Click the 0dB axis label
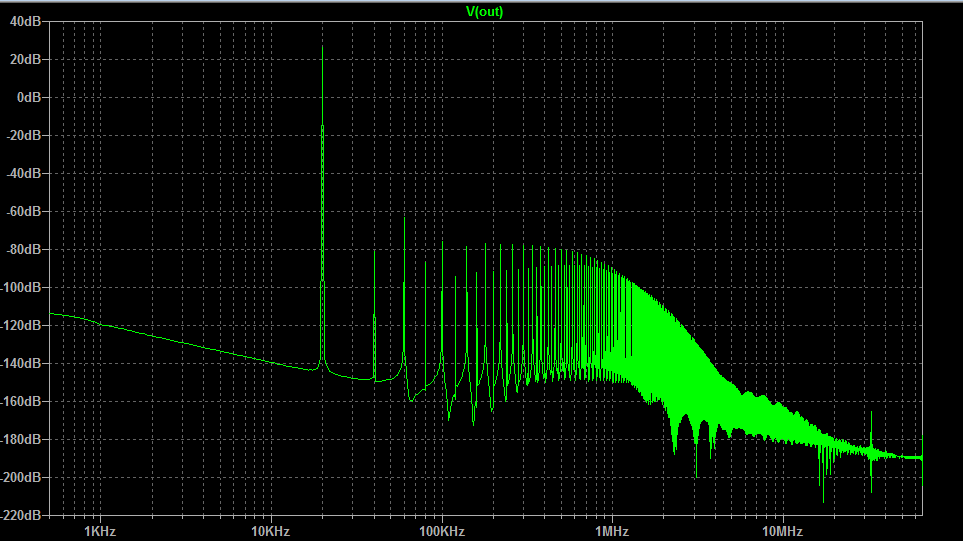The height and width of the screenshot is (541, 963). 29,98
